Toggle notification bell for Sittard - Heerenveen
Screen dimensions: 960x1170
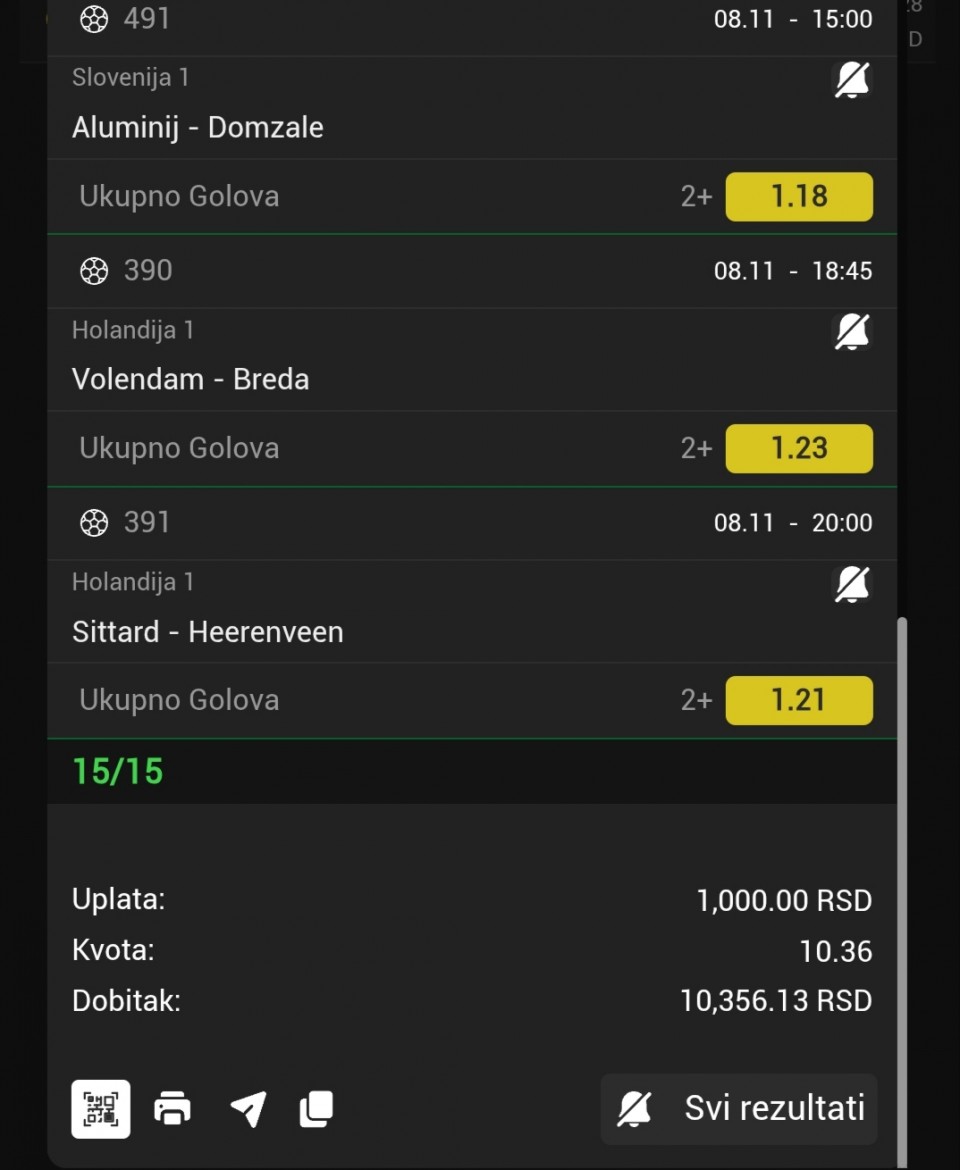click(x=852, y=584)
